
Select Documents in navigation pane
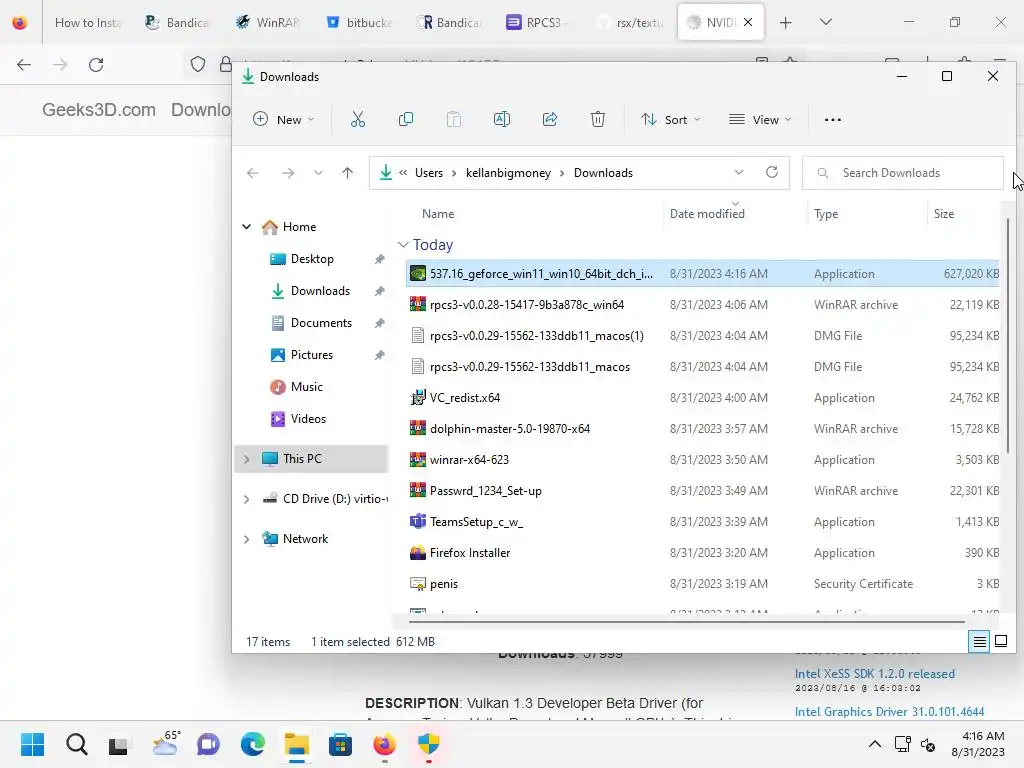coord(321,323)
